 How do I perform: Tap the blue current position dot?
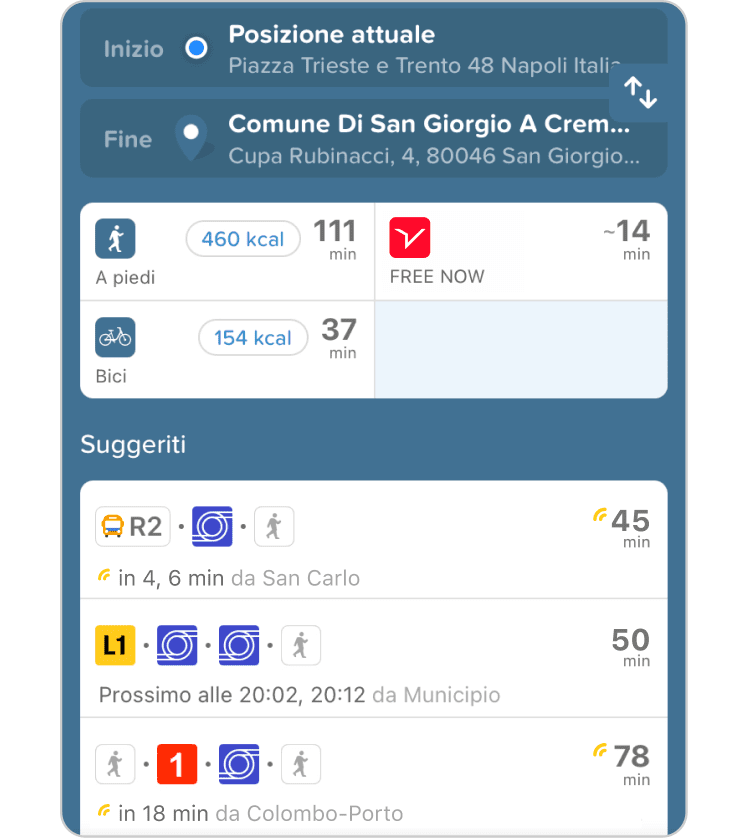coord(197,48)
